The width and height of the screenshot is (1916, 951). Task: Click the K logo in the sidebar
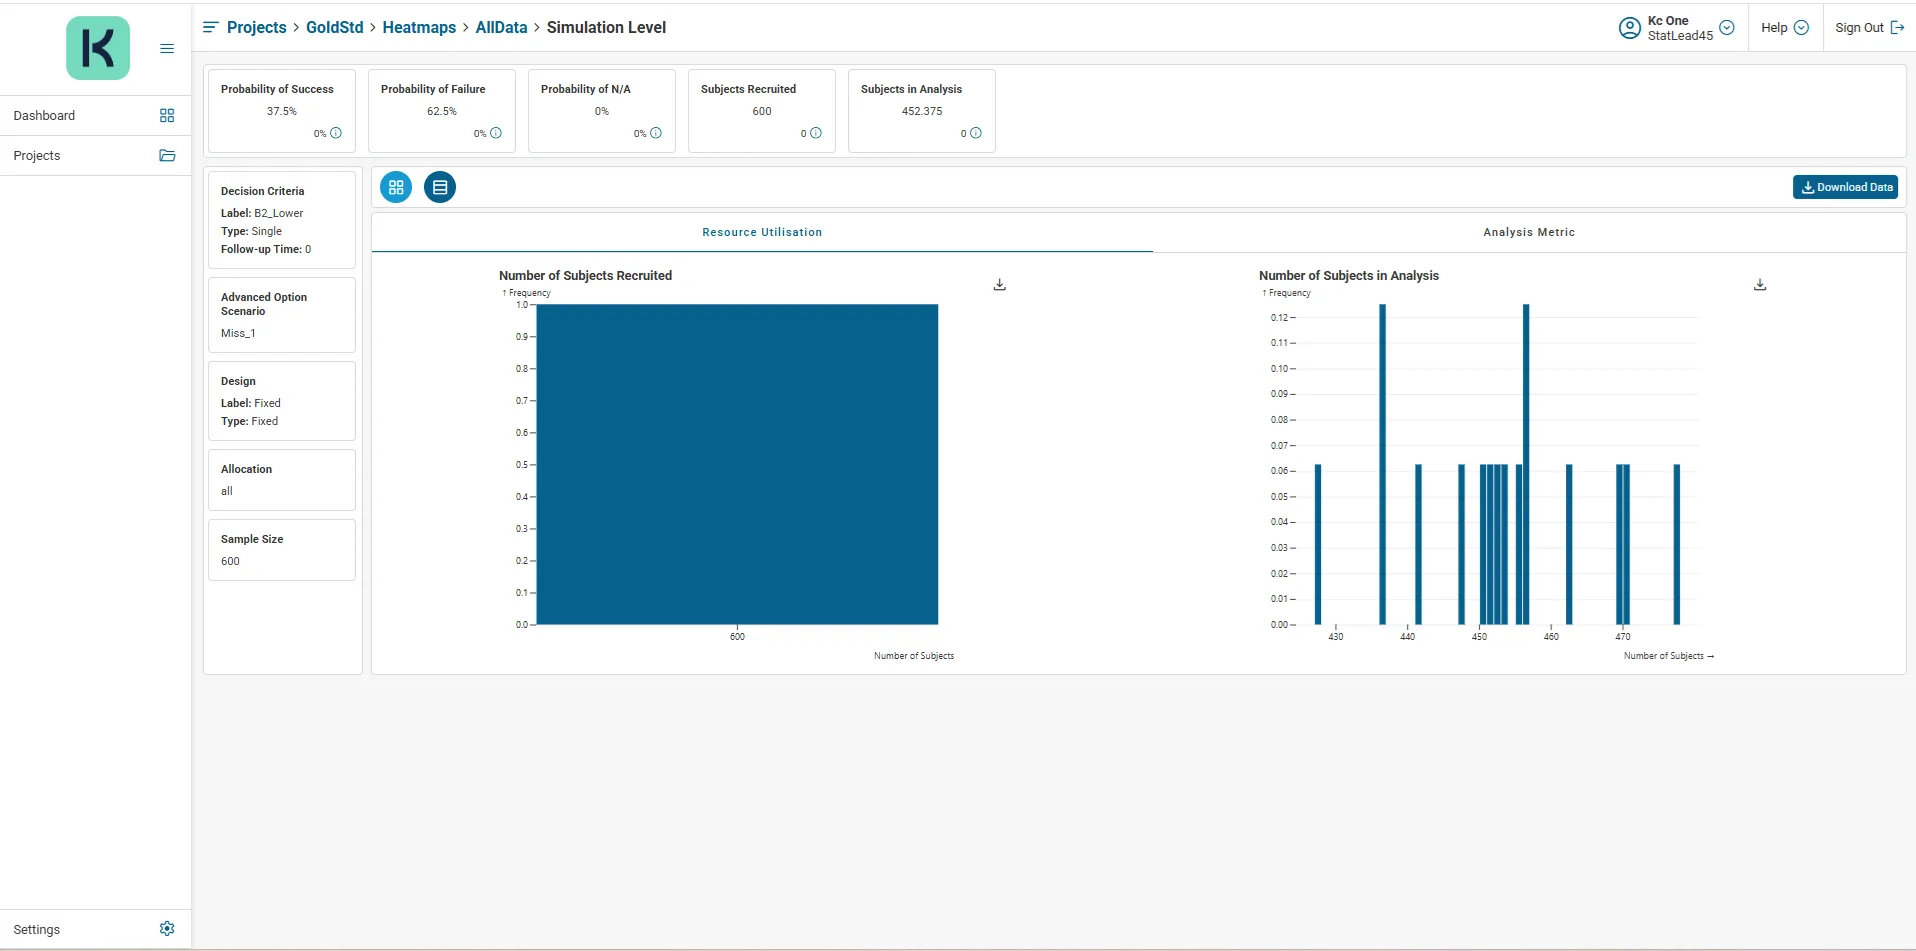coord(98,48)
